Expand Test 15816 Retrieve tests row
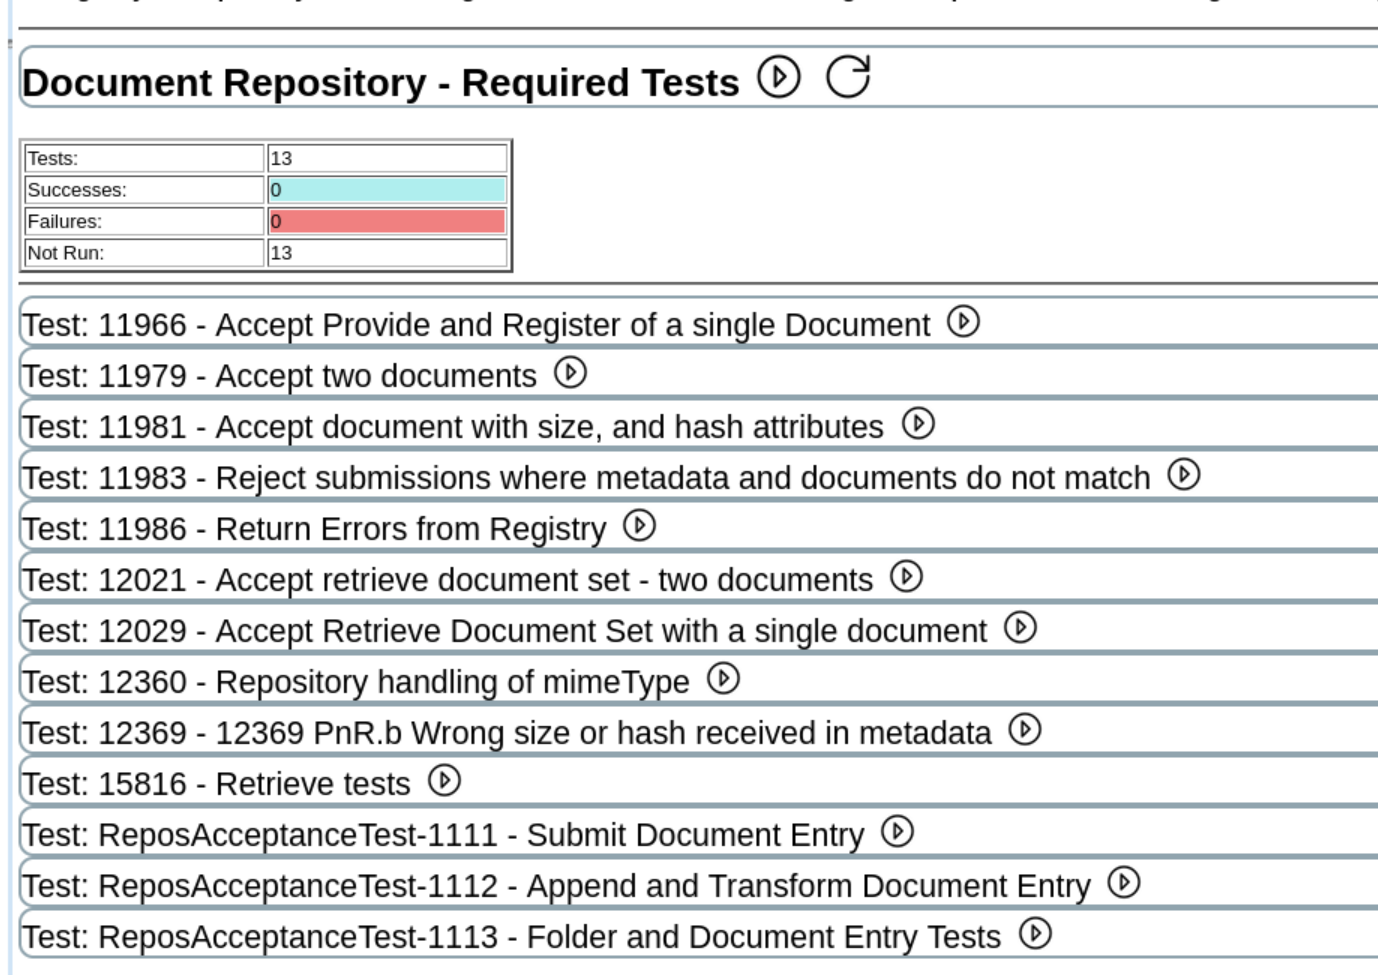This screenshot has width=1378, height=975. coord(215,785)
